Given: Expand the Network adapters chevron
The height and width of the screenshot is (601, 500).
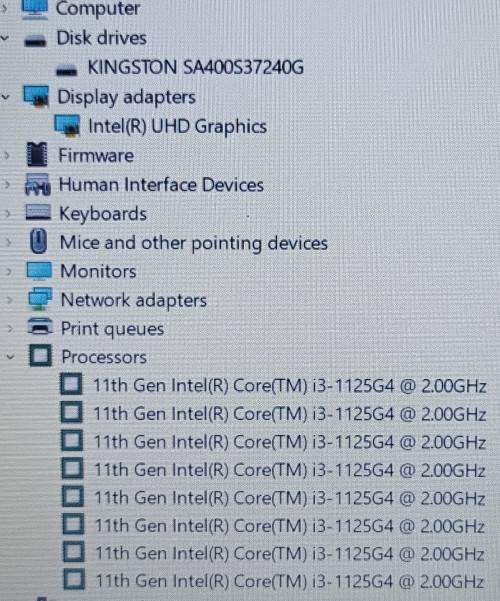Looking at the screenshot, I should coord(9,300).
